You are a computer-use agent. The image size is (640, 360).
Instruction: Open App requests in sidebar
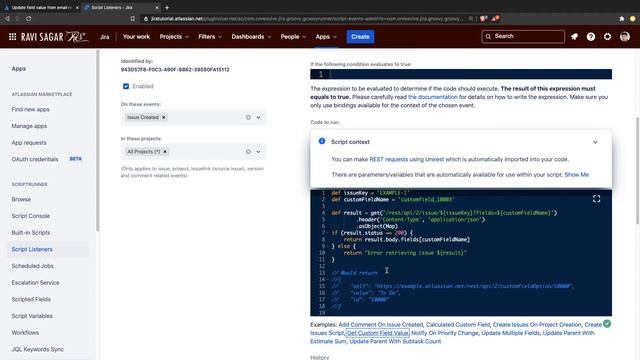[x=29, y=143]
